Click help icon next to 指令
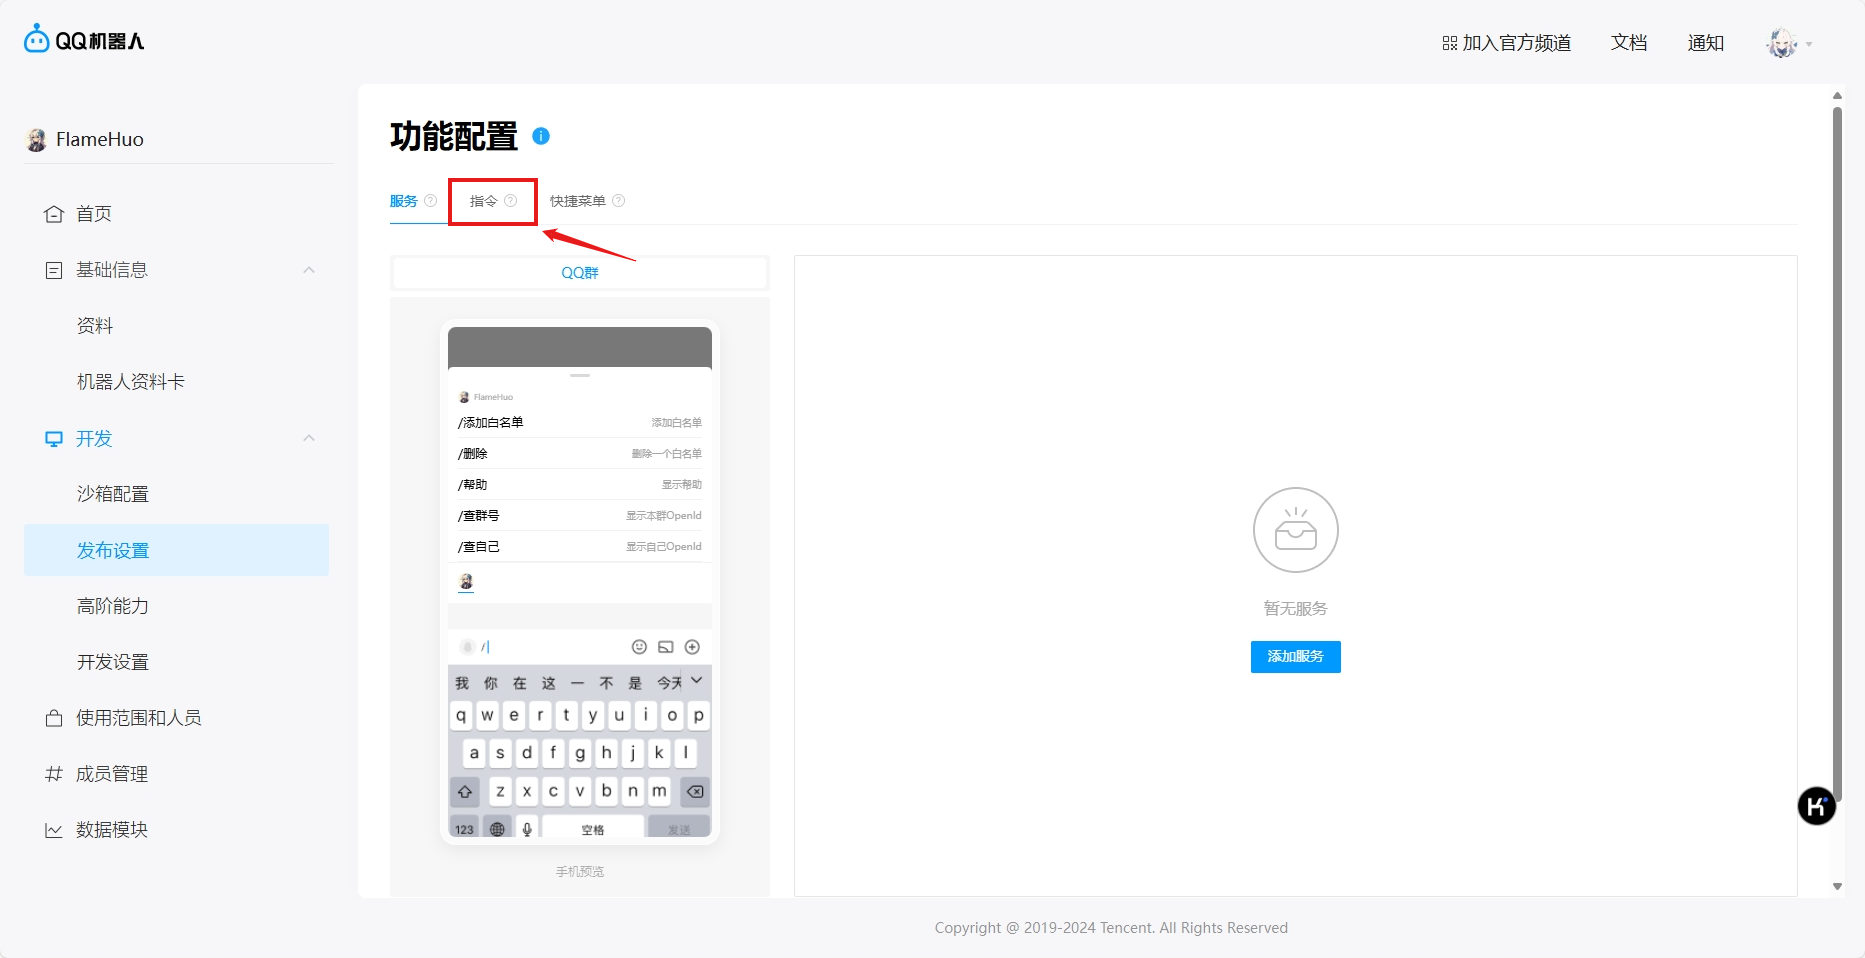 click(x=511, y=201)
